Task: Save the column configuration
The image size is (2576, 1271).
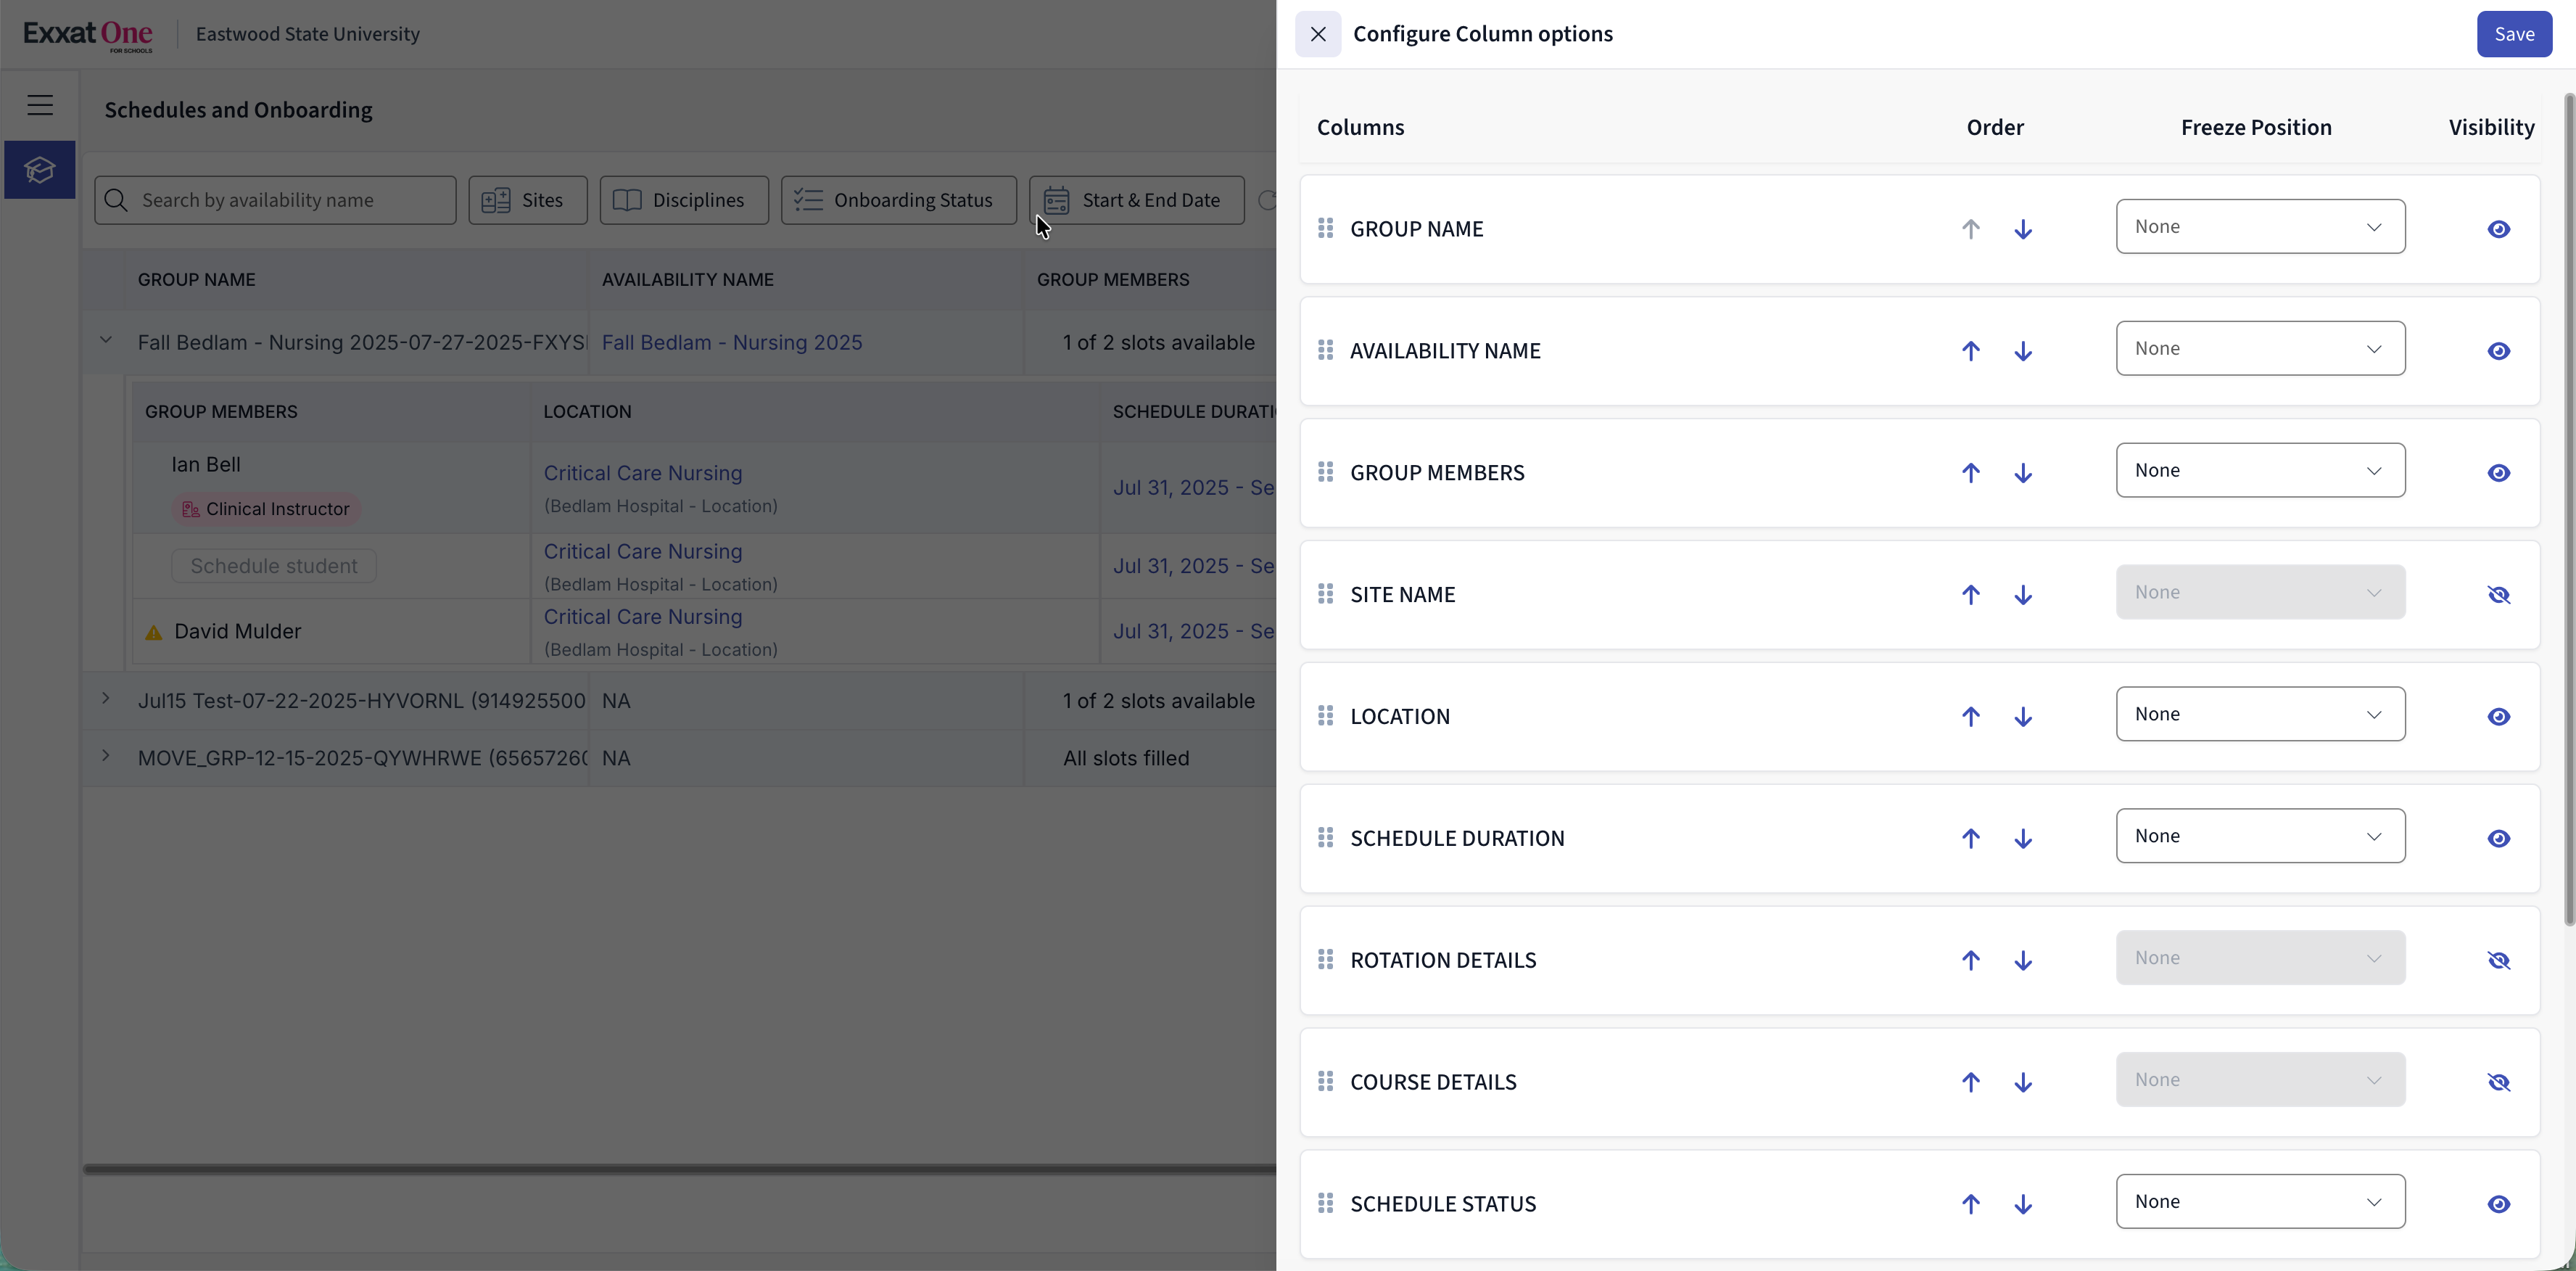Action: tap(2513, 34)
